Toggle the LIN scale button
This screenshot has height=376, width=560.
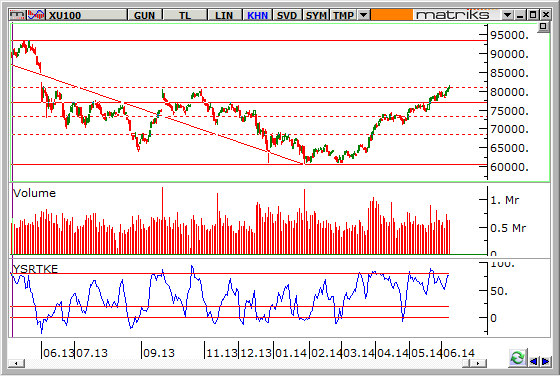[224, 15]
